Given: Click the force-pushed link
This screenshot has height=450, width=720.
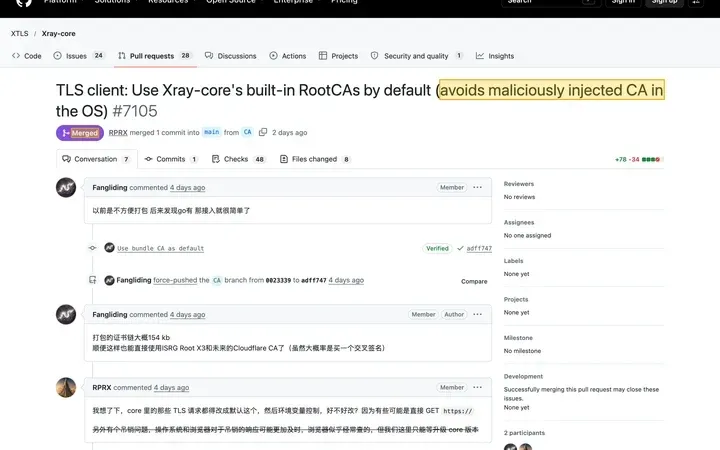Looking at the screenshot, I should (x=175, y=280).
